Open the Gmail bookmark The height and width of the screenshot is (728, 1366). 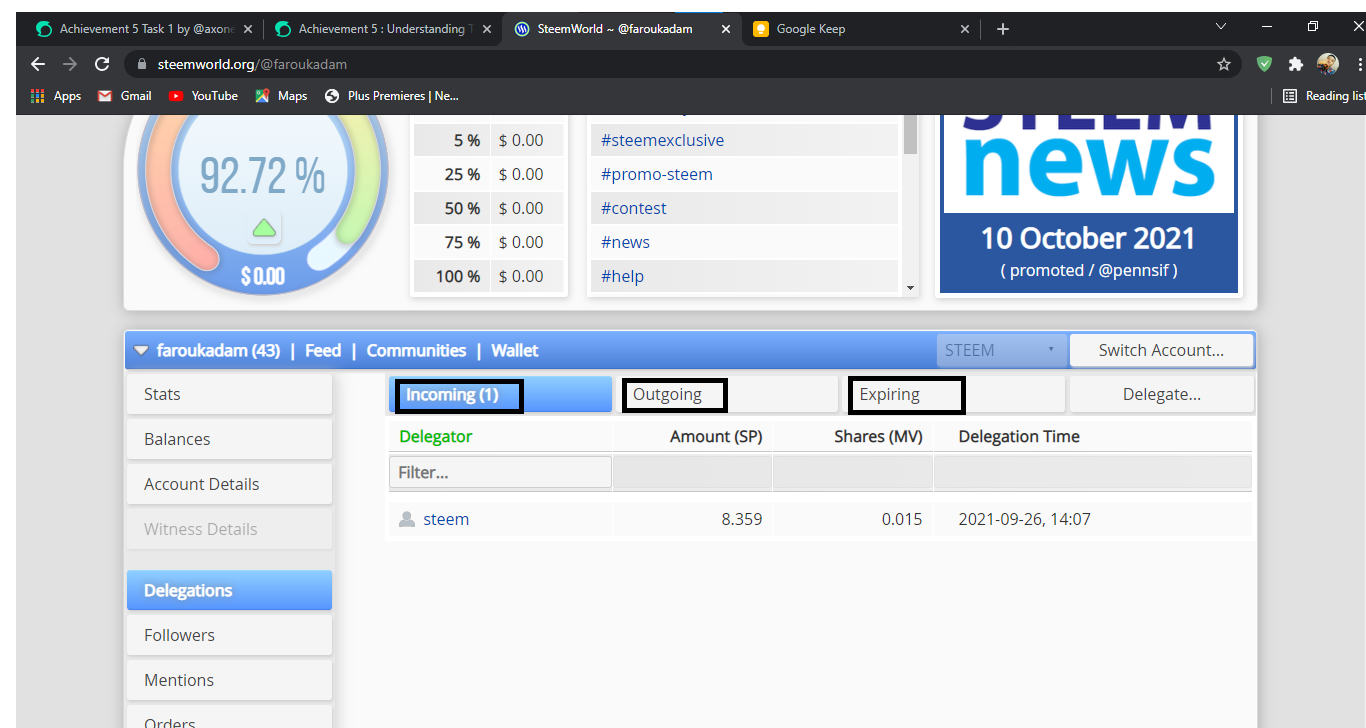(125, 96)
